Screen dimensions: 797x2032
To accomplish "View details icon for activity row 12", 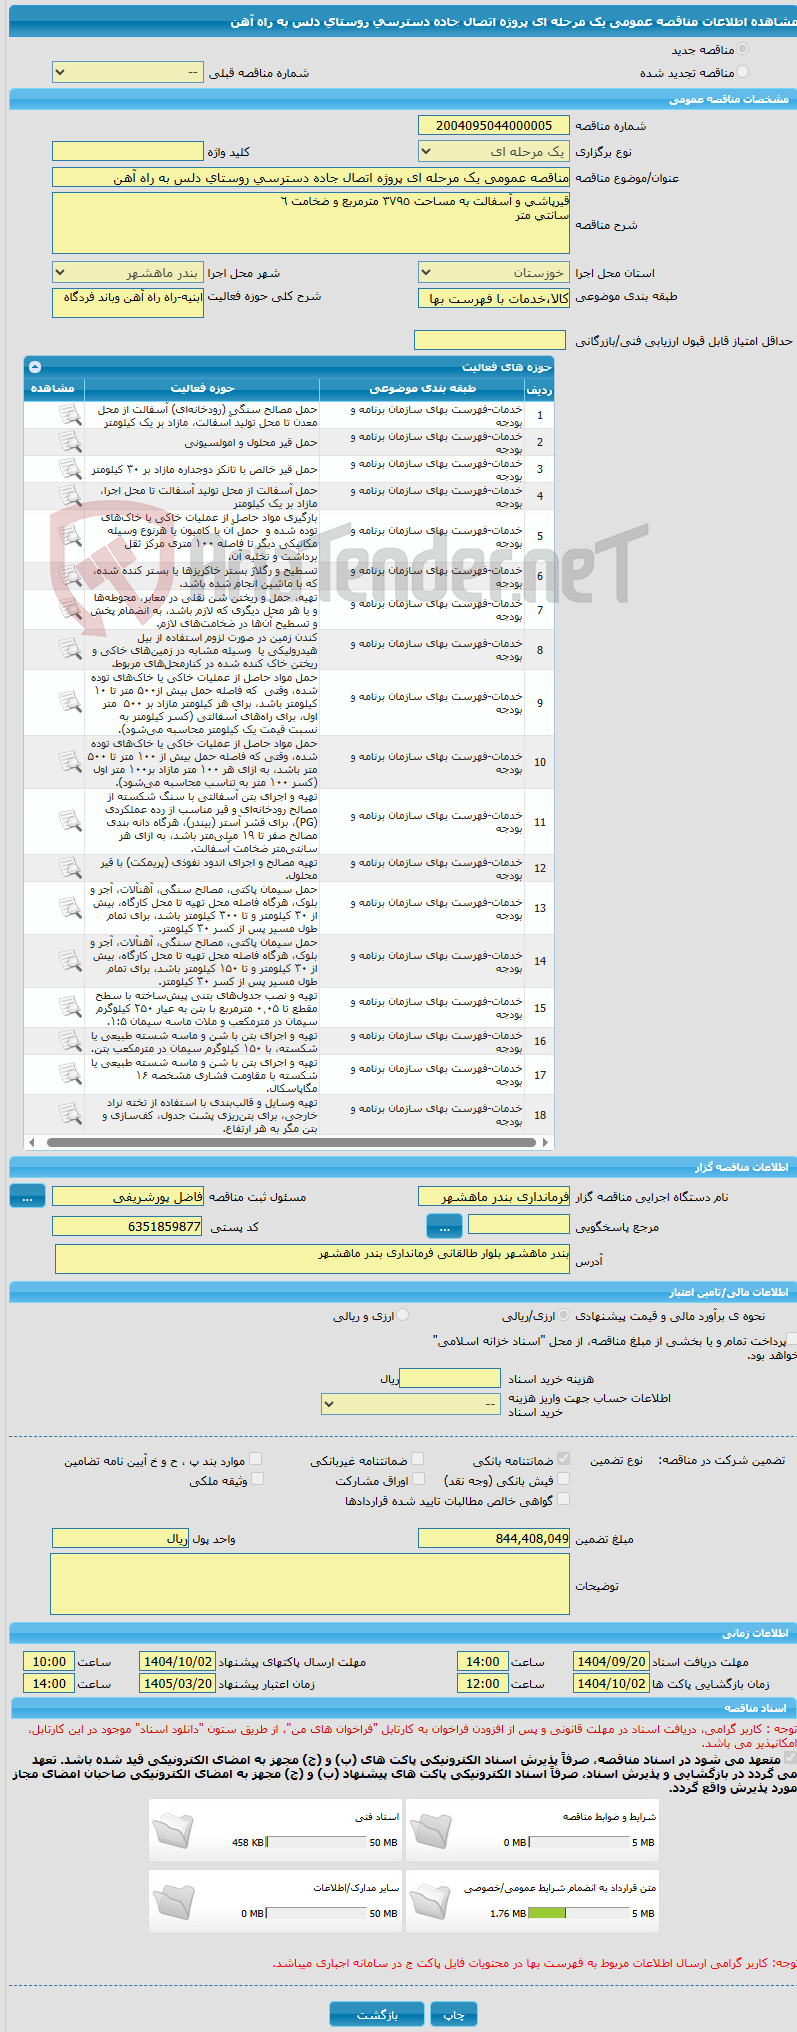I will 69,868.
